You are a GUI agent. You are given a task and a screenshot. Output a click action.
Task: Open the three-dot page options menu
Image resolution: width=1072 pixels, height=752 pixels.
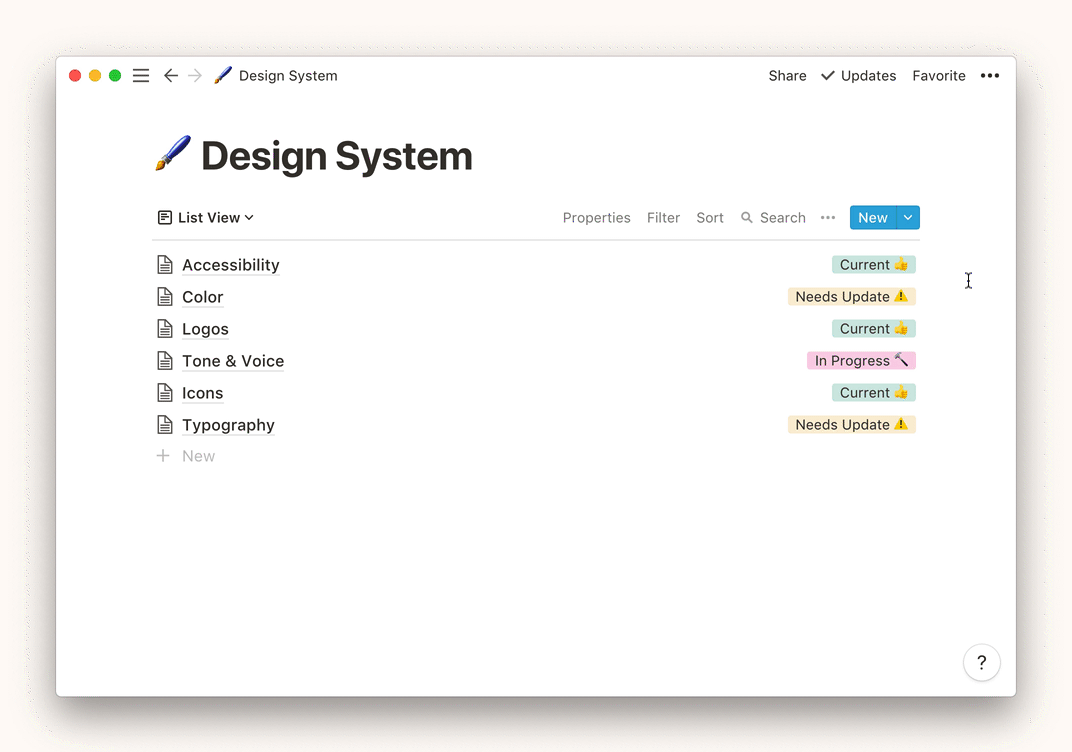[x=989, y=76]
